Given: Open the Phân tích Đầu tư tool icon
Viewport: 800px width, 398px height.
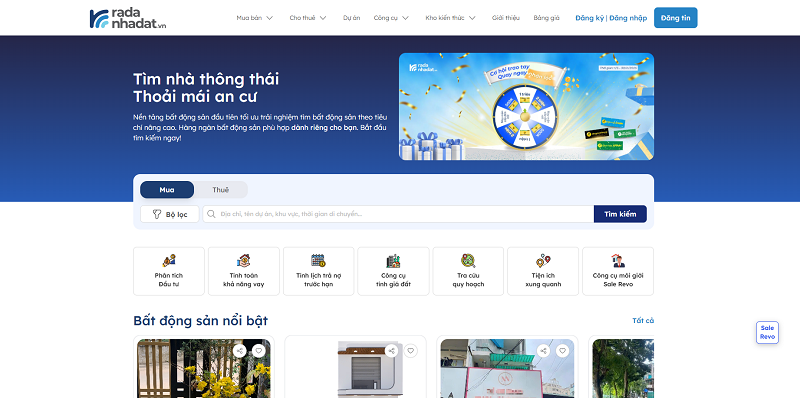Looking at the screenshot, I should tap(169, 271).
